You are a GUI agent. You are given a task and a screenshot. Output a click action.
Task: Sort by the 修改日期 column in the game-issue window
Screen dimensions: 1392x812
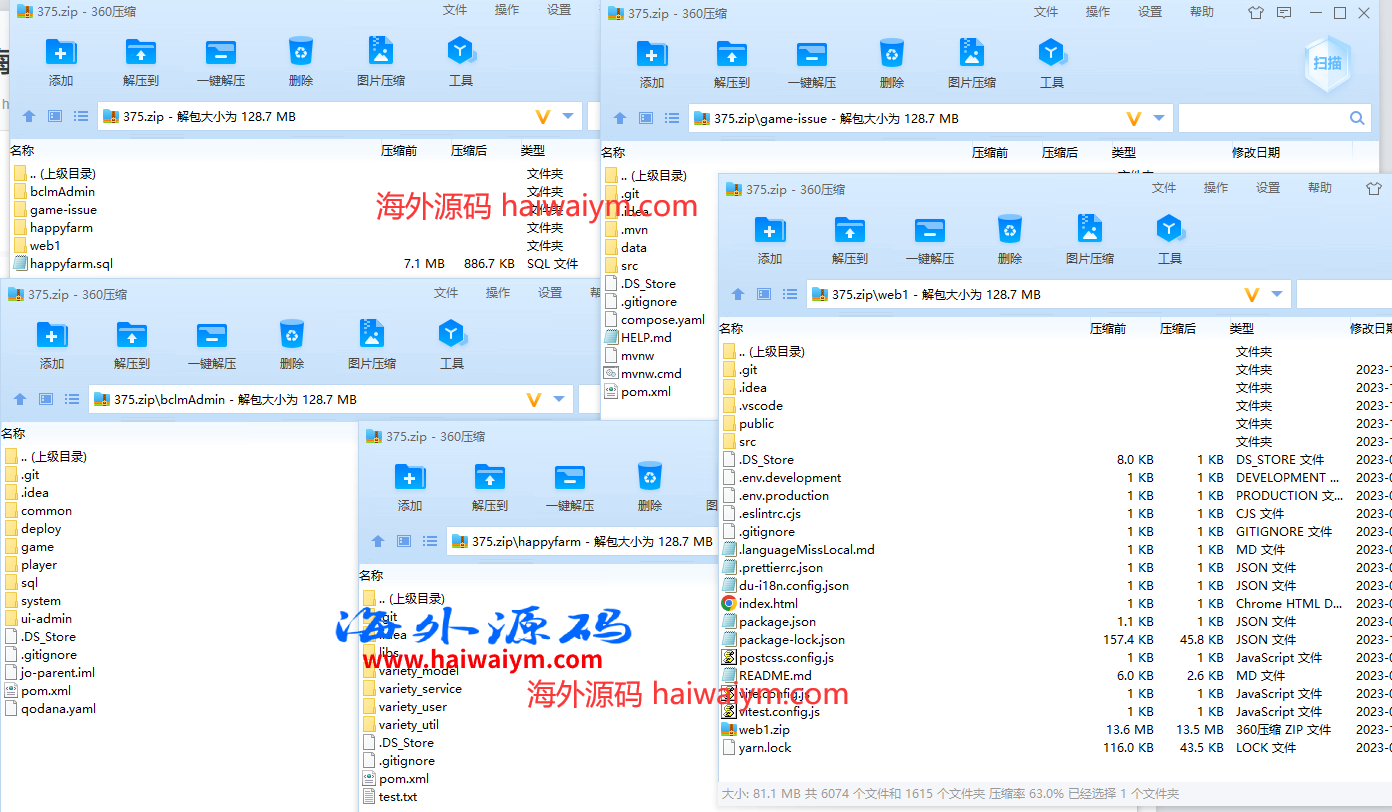click(1255, 153)
